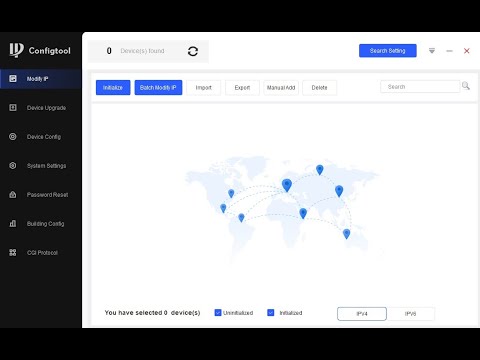Click the Modify IP sidebar icon

pyautogui.click(x=13, y=79)
